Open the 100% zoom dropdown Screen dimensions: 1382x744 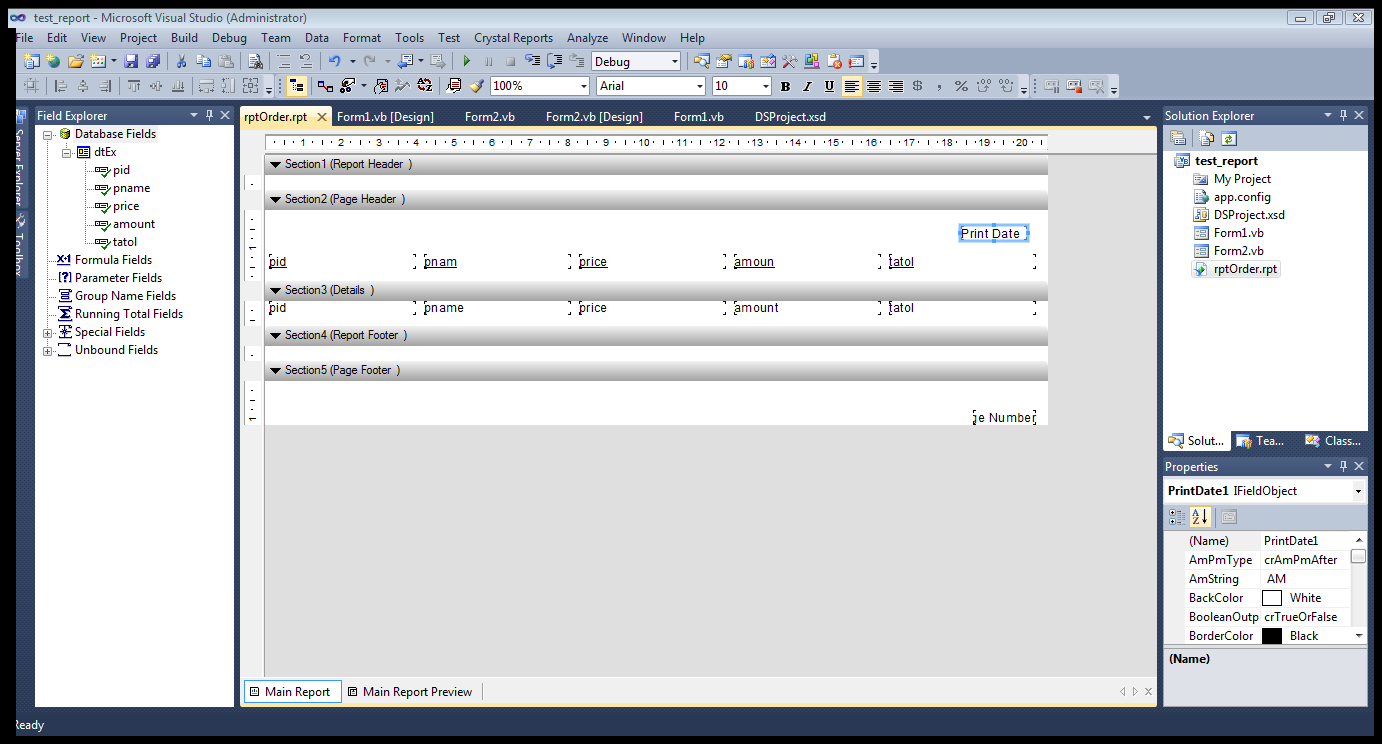coord(584,86)
